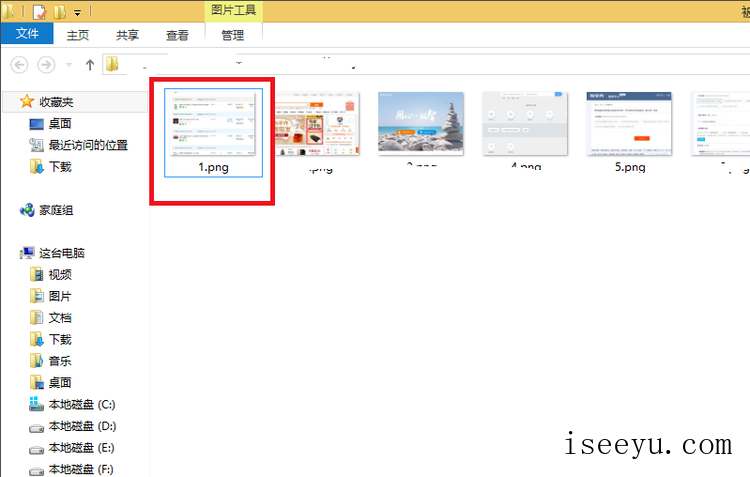Click the address bar folder icon
Viewport: 750px width, 477px height.
[x=112, y=64]
